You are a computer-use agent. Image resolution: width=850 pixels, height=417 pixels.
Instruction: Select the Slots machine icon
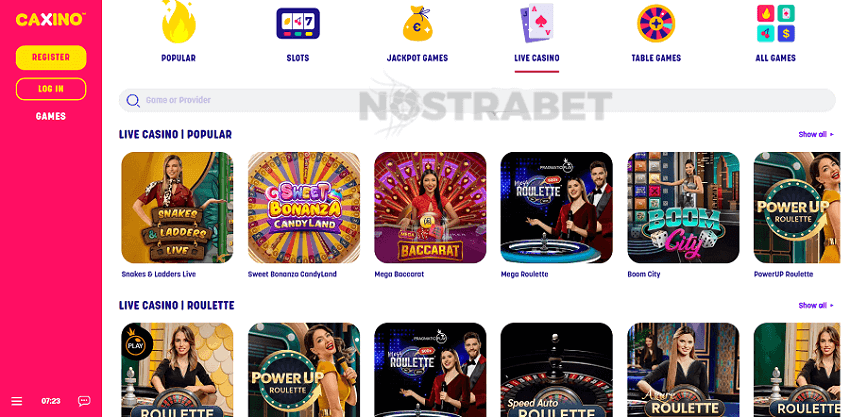[x=298, y=23]
